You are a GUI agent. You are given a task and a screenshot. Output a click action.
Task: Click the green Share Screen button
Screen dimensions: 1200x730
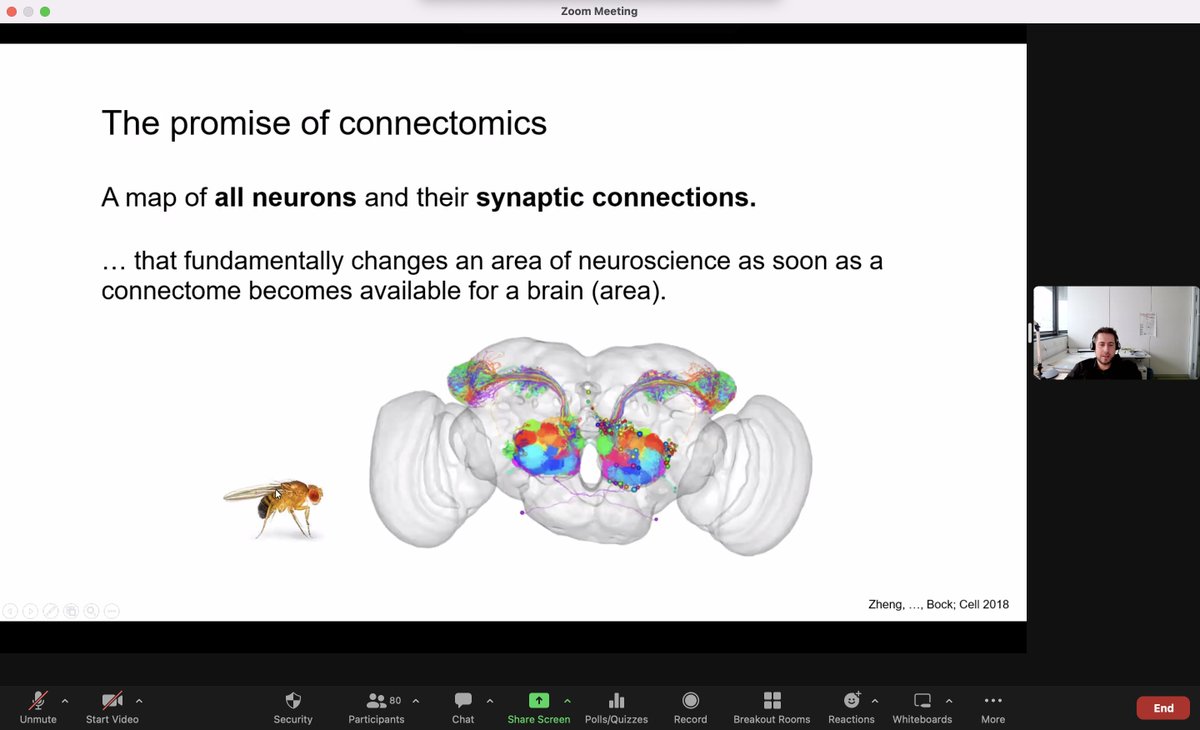tap(539, 707)
